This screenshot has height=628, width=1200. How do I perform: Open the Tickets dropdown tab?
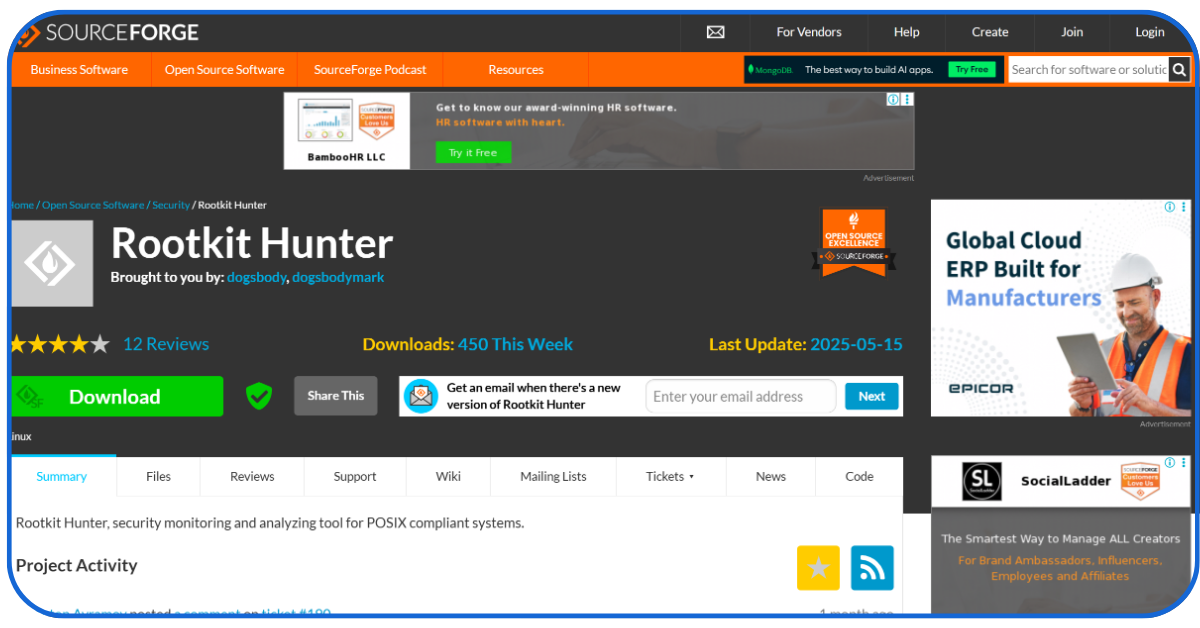coord(670,477)
